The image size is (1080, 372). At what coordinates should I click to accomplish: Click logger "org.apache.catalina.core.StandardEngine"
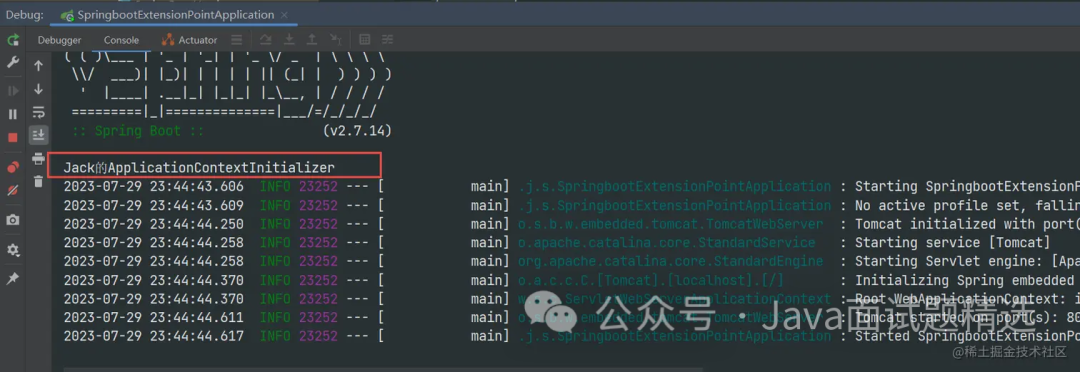670,261
